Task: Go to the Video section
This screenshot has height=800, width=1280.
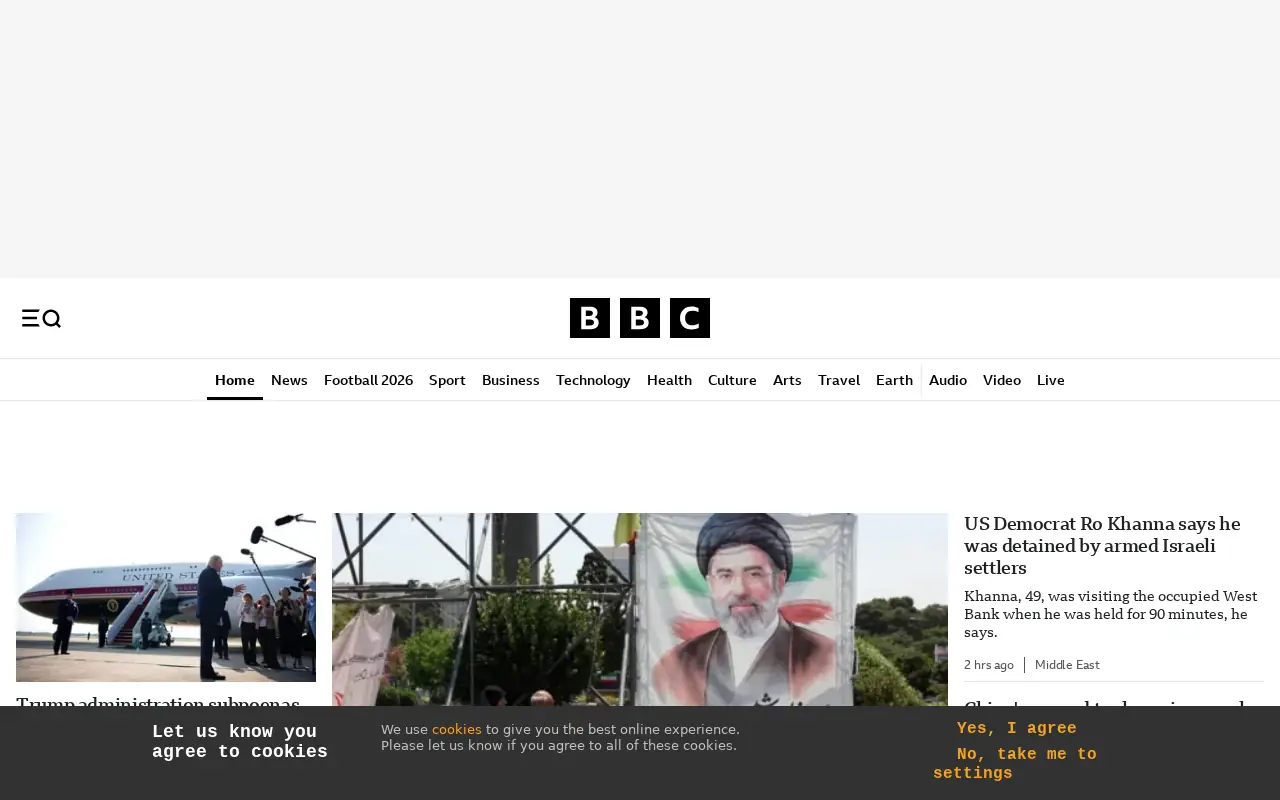Action: pos(1002,380)
